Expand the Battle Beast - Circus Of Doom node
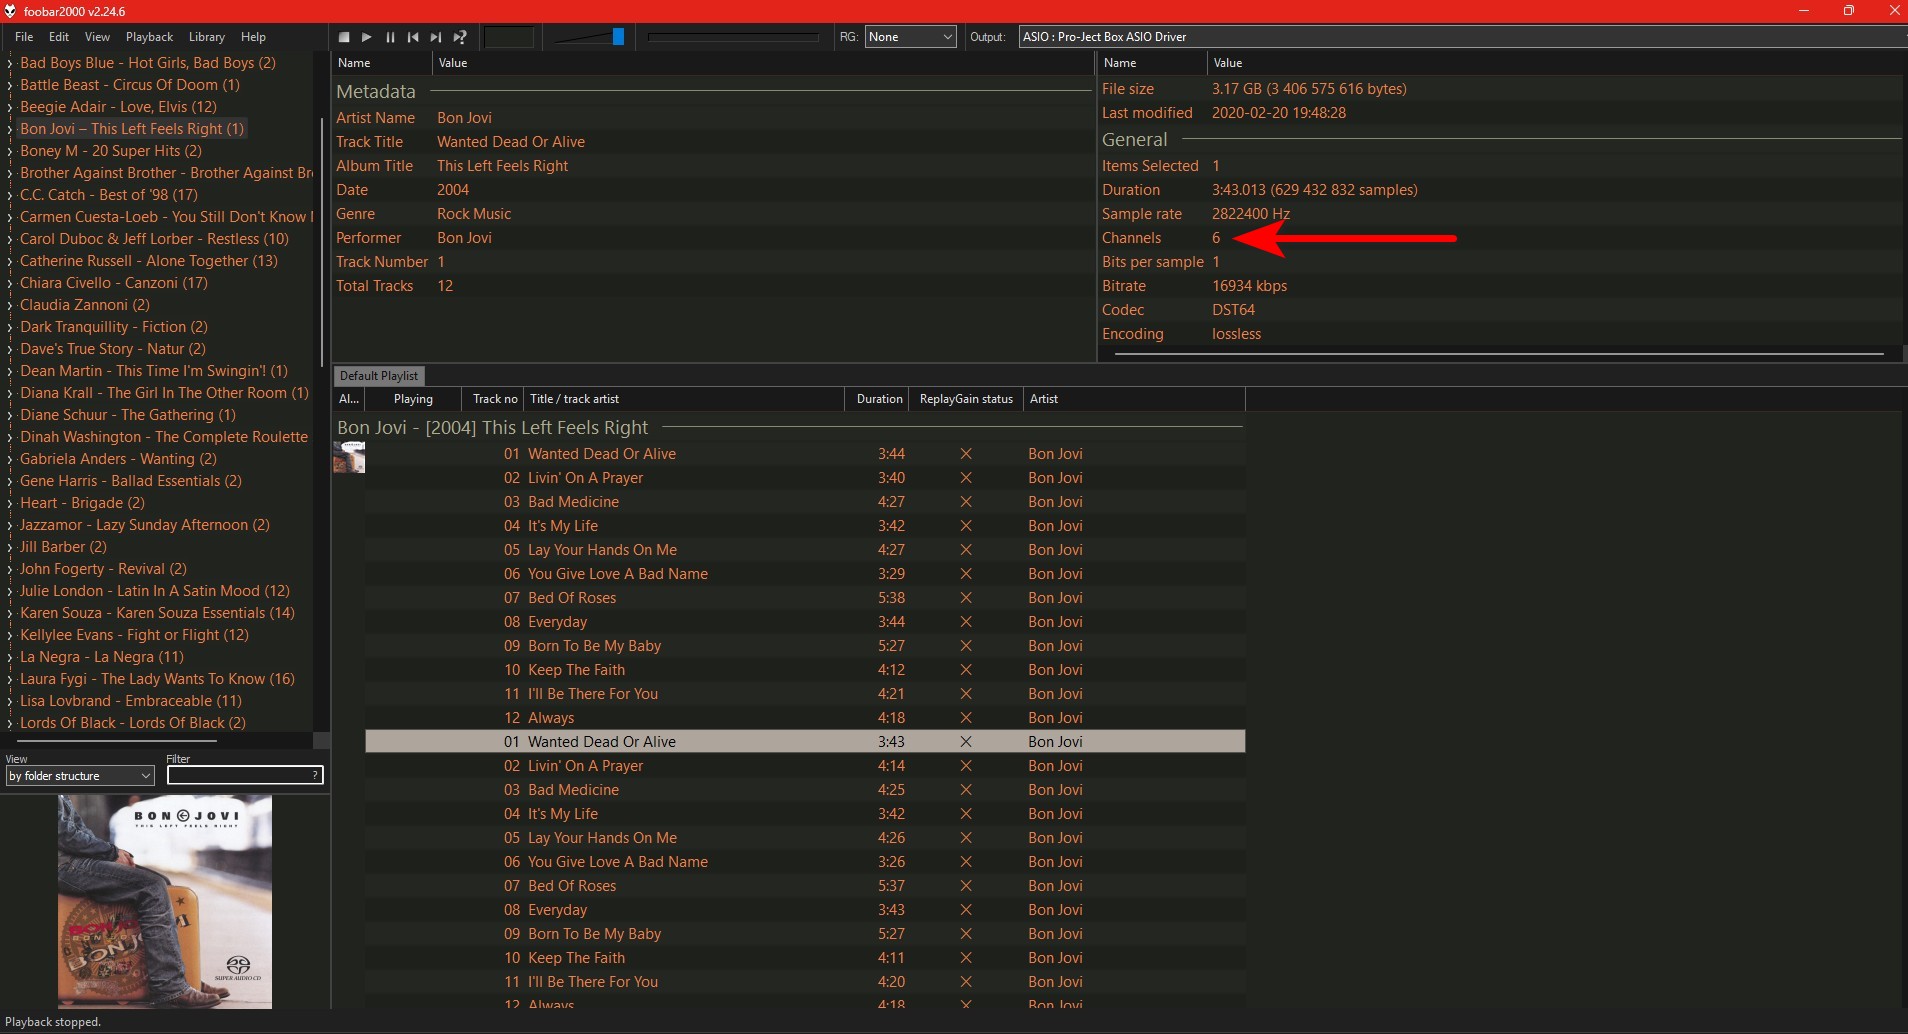This screenshot has width=1908, height=1034. [x=10, y=85]
